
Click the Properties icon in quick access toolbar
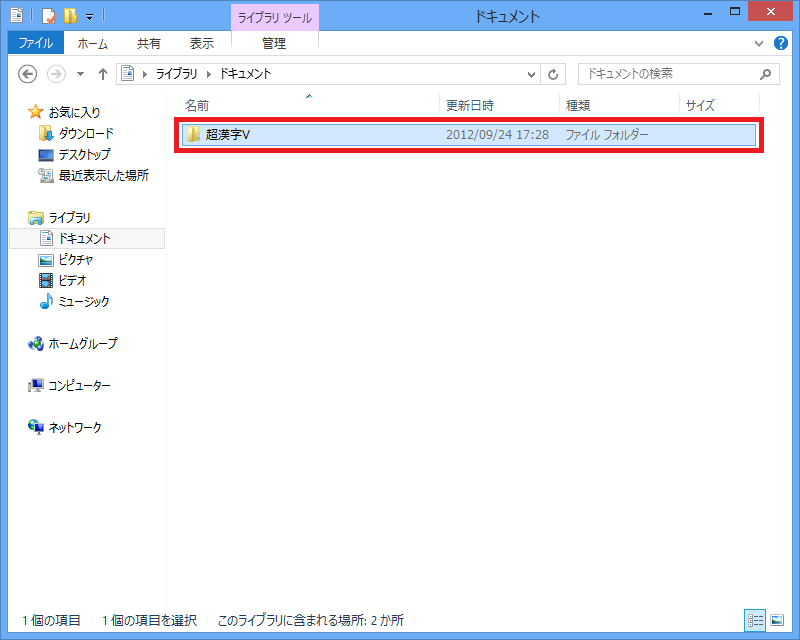point(48,16)
